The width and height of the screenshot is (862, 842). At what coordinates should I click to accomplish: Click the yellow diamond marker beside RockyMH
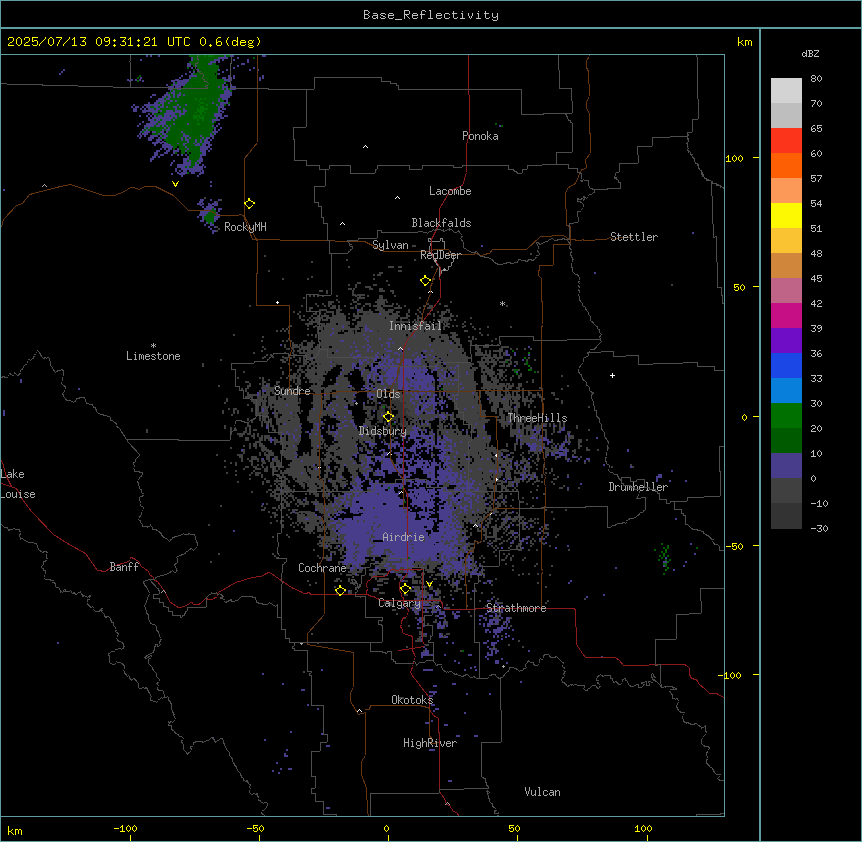(250, 204)
